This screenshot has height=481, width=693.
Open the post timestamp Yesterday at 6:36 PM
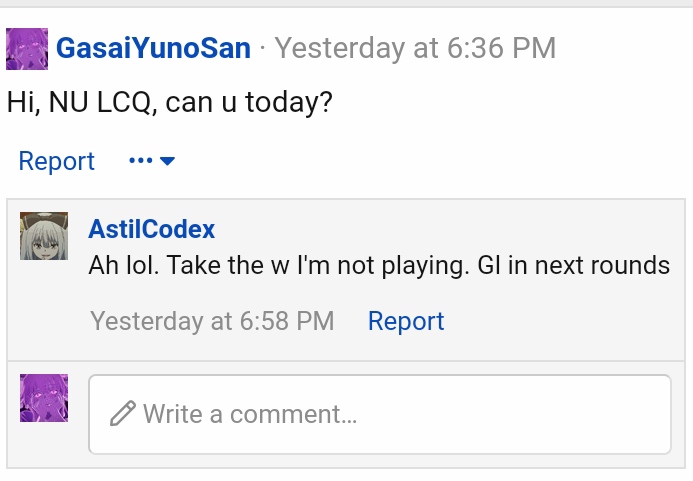pos(415,48)
